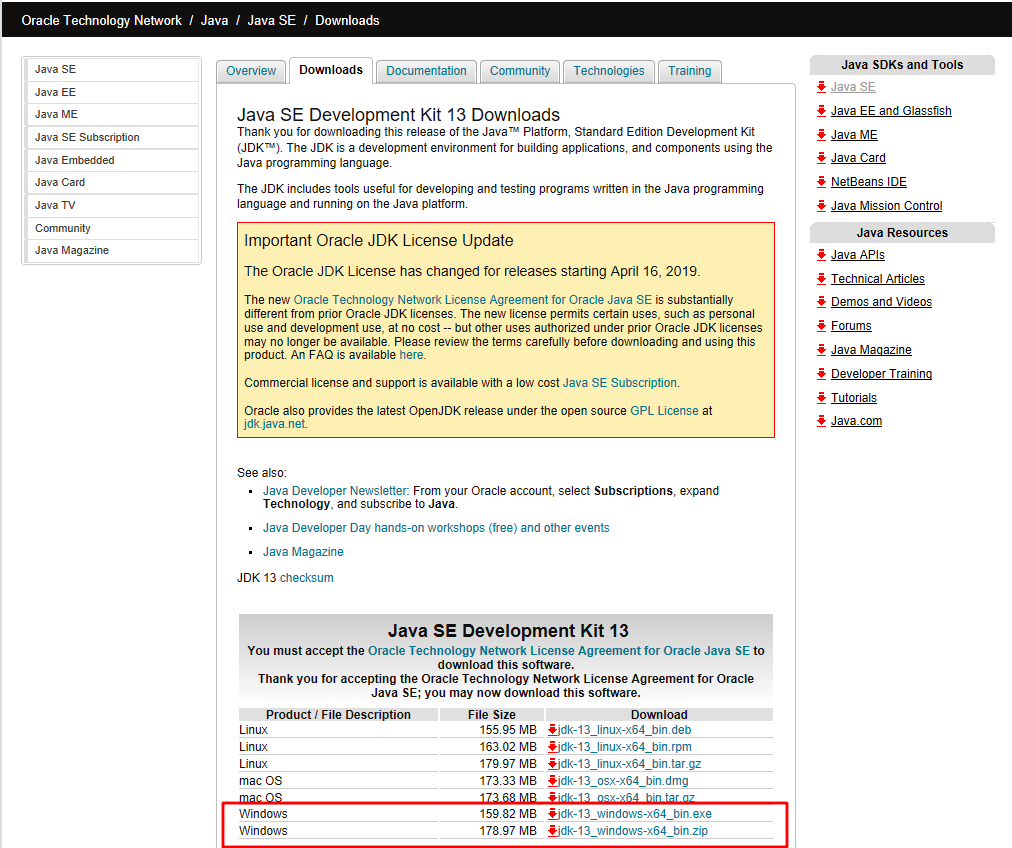1012x848 pixels.
Task: Click download icon for jdk-13_osx-x64_bin.dmg
Action: point(552,781)
